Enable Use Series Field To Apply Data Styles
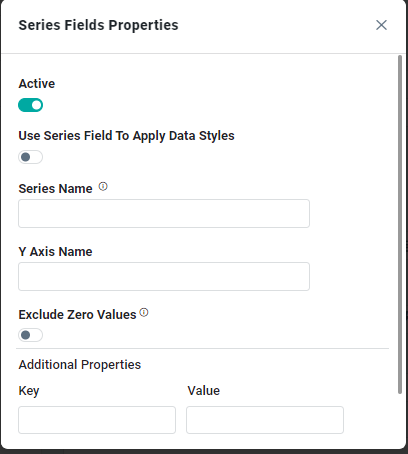The height and width of the screenshot is (454, 408). coord(30,157)
